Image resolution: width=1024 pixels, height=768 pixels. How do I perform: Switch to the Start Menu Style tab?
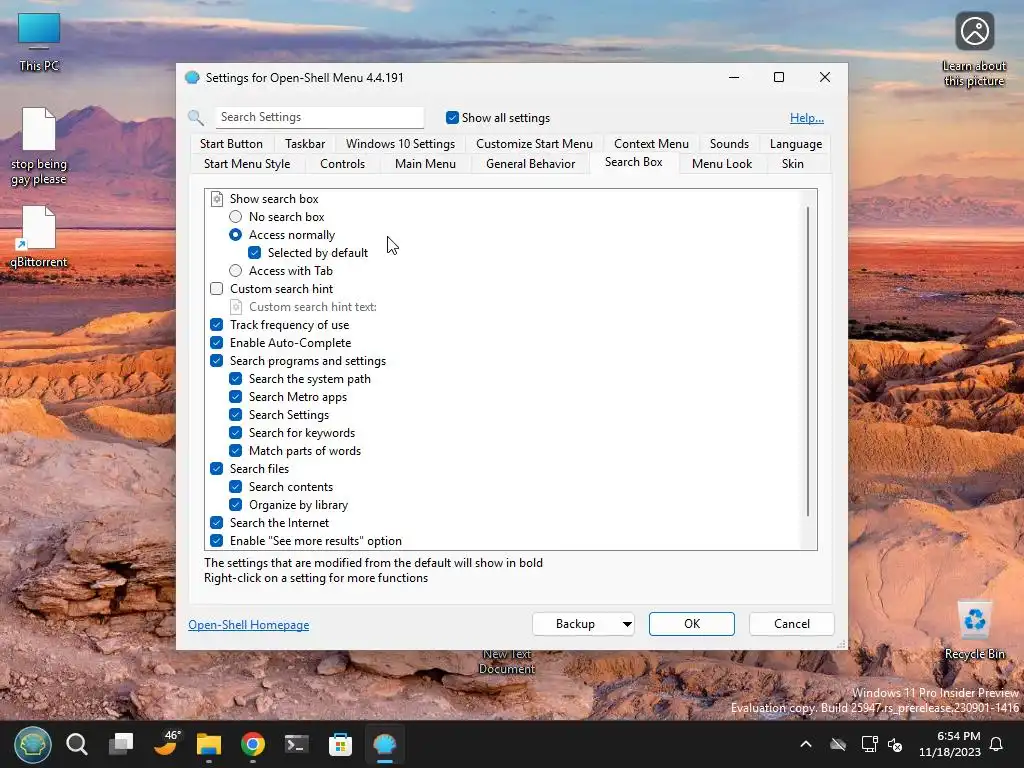[x=247, y=164]
